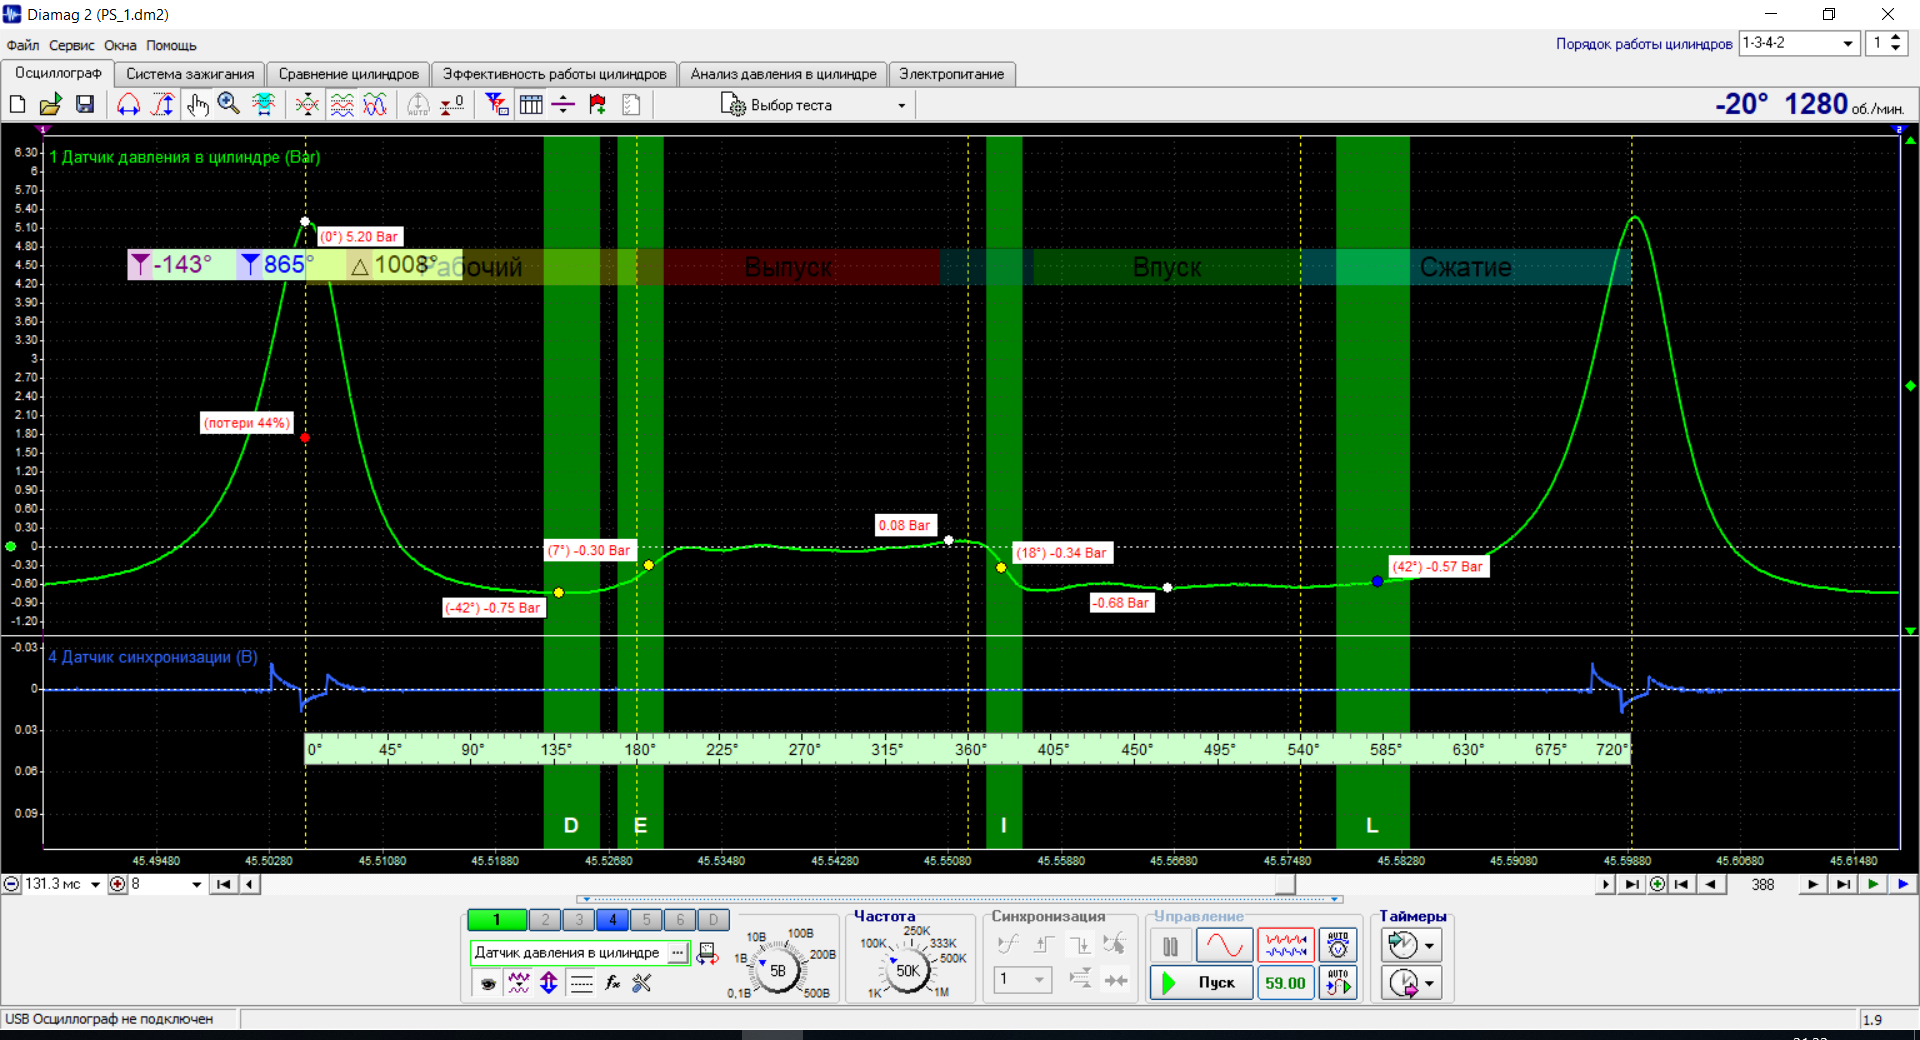Open a file using the folder icon

[x=50, y=104]
